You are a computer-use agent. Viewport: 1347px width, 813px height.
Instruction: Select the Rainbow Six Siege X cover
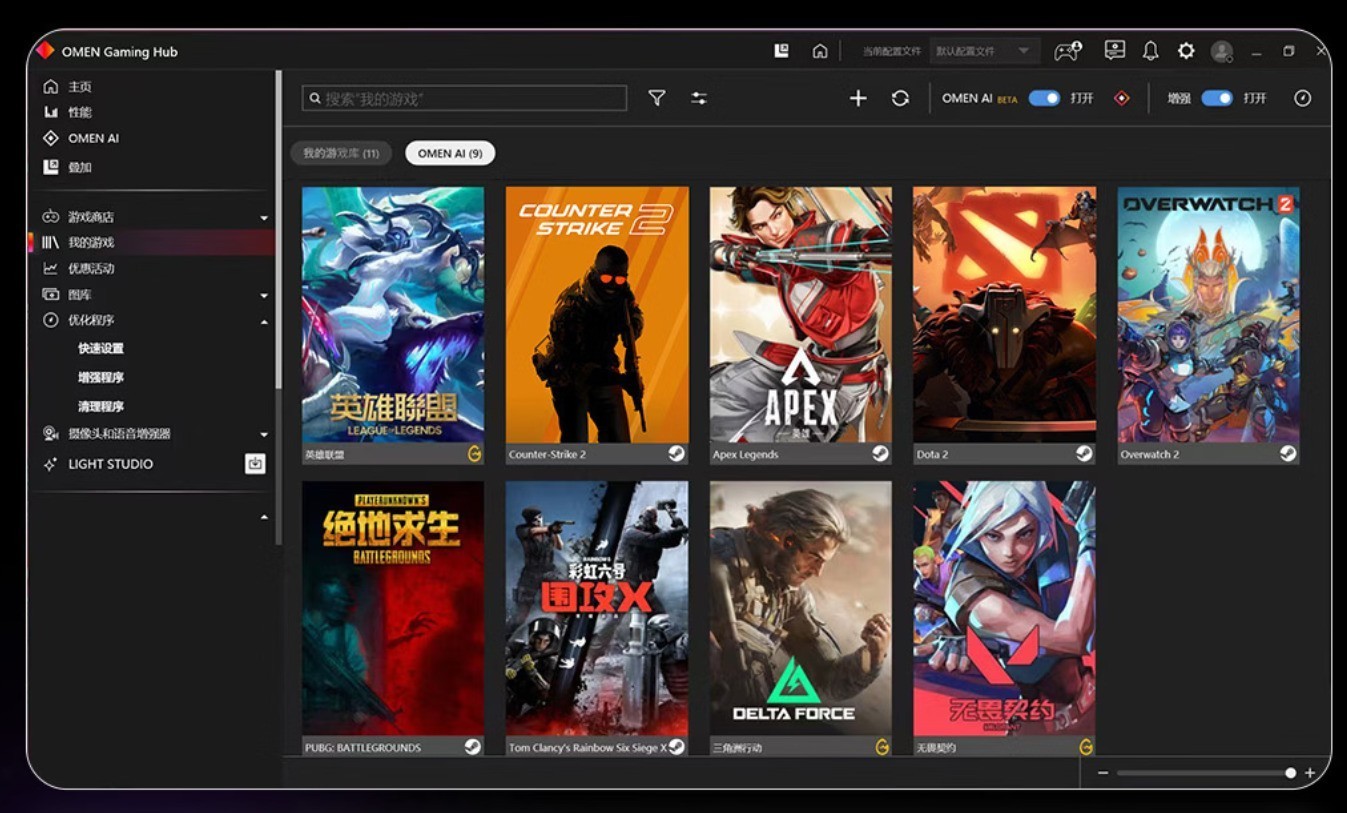coord(597,608)
